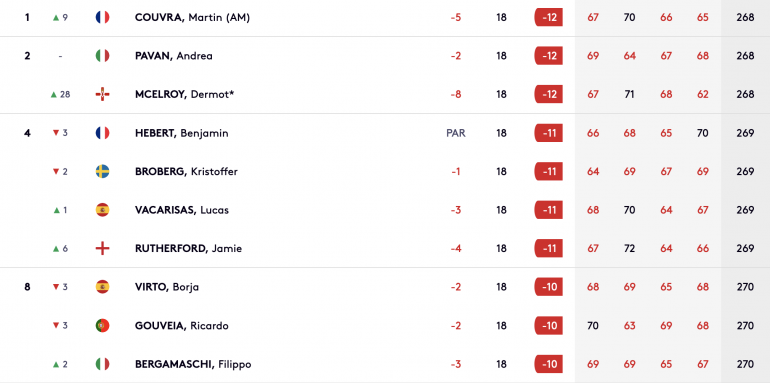Click the Swedish flag next to BROBERG, Kristoffer

(x=102, y=171)
